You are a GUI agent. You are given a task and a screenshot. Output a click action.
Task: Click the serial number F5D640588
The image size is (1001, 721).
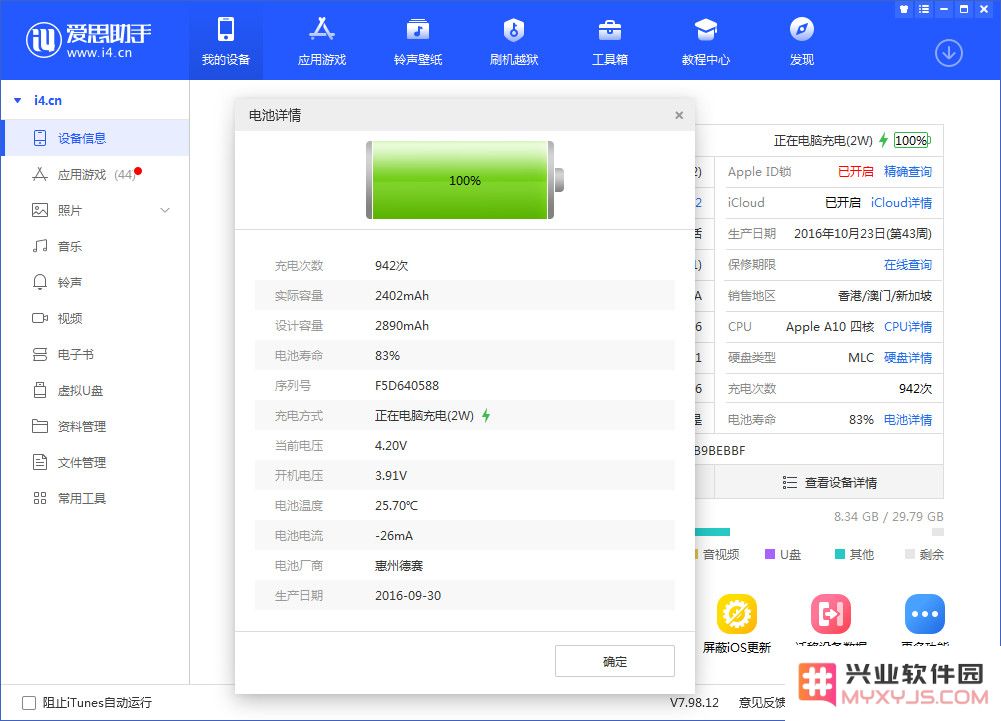coord(407,386)
